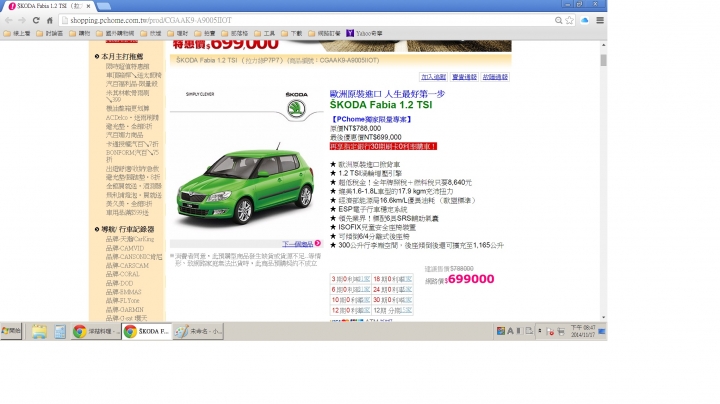The image size is (720, 404).
Task: Click the round Škoda logo emblem
Action: point(296,109)
